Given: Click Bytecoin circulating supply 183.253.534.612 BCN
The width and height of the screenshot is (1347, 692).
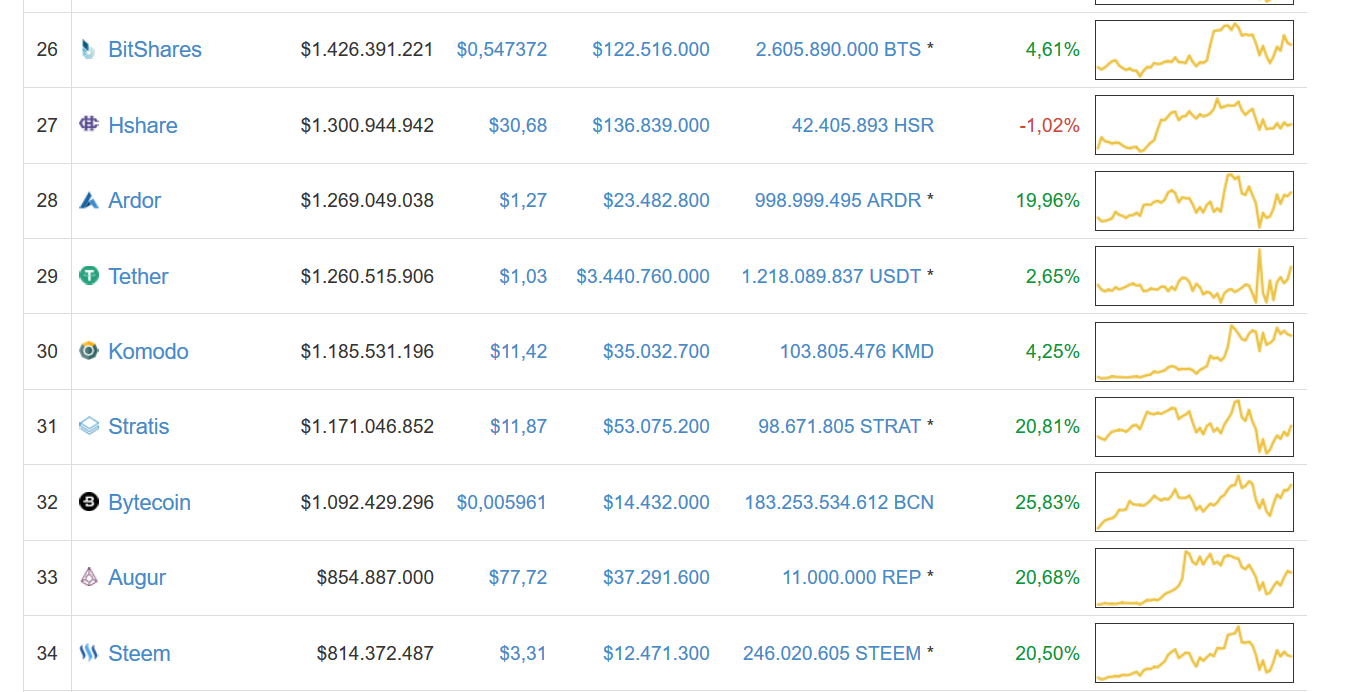Looking at the screenshot, I should pos(839,502).
